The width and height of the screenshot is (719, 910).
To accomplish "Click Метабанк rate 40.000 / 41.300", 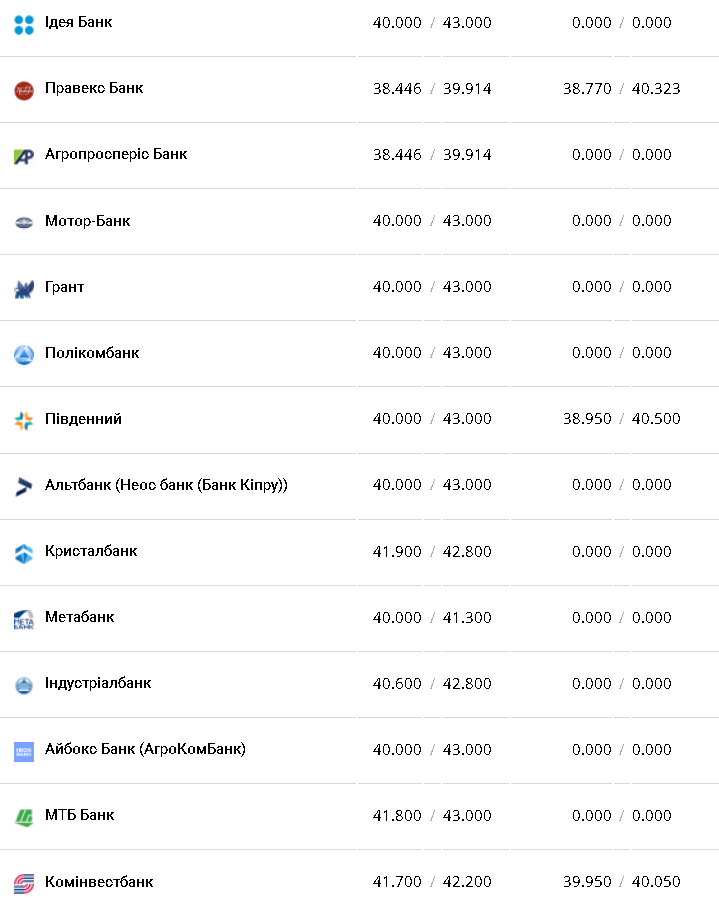I will (x=432, y=618).
